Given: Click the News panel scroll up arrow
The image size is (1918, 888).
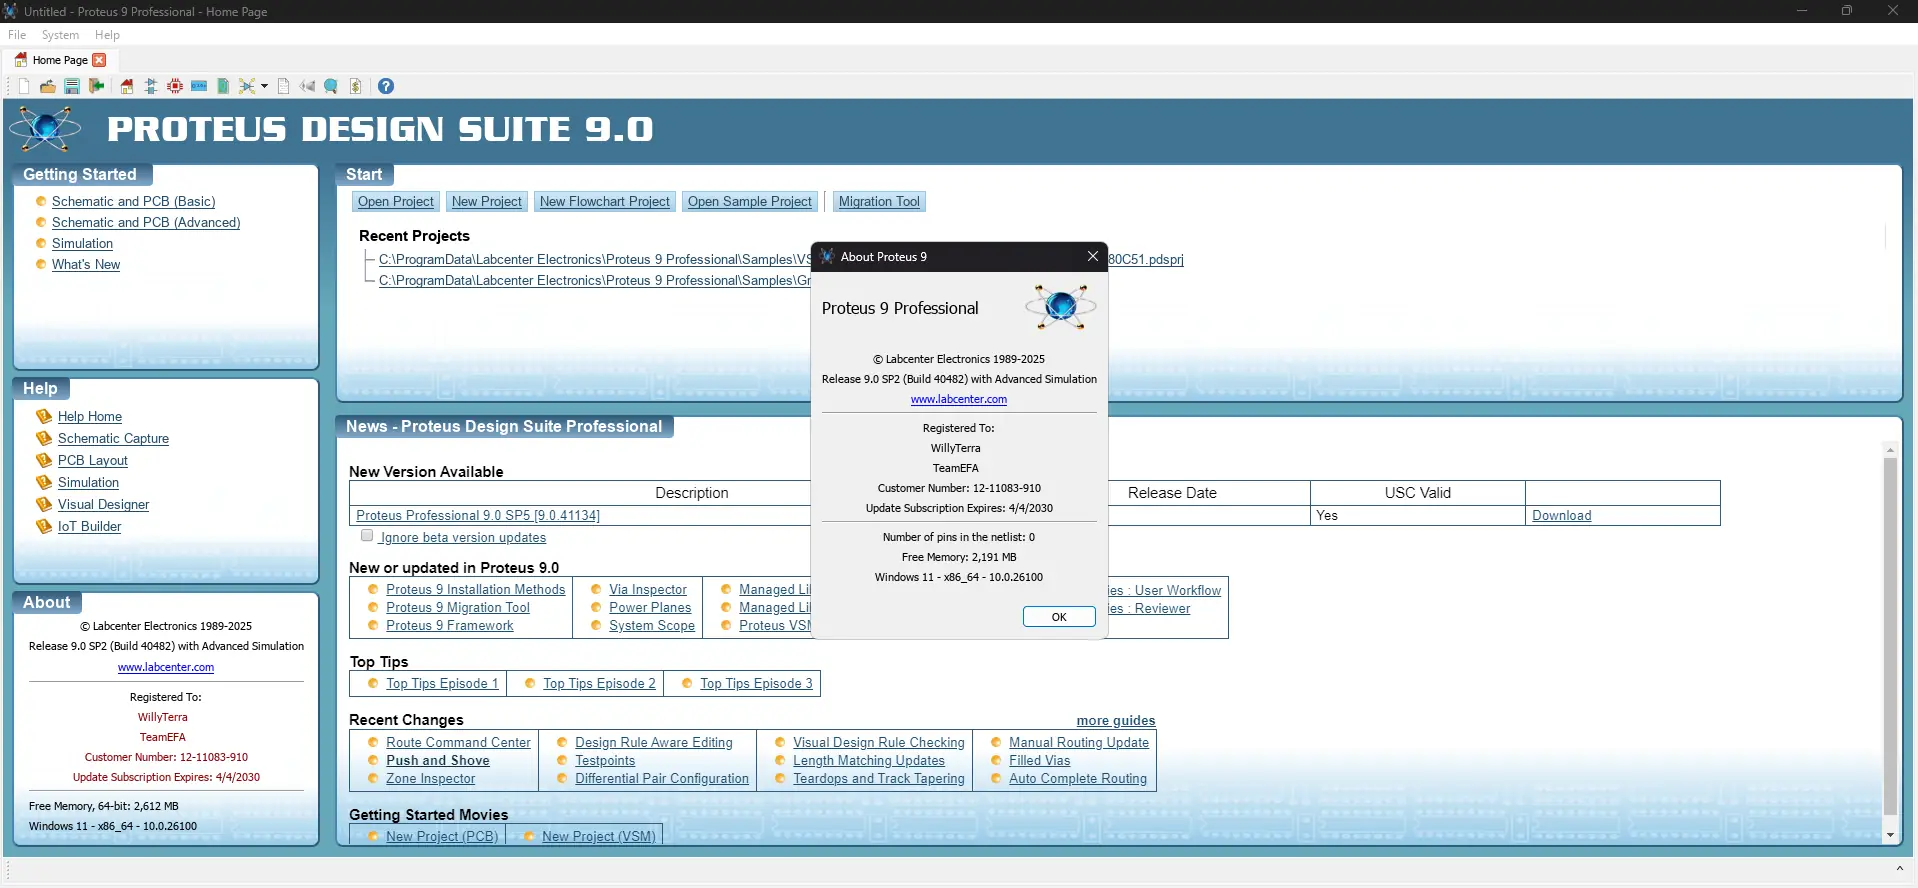Looking at the screenshot, I should [1890, 450].
